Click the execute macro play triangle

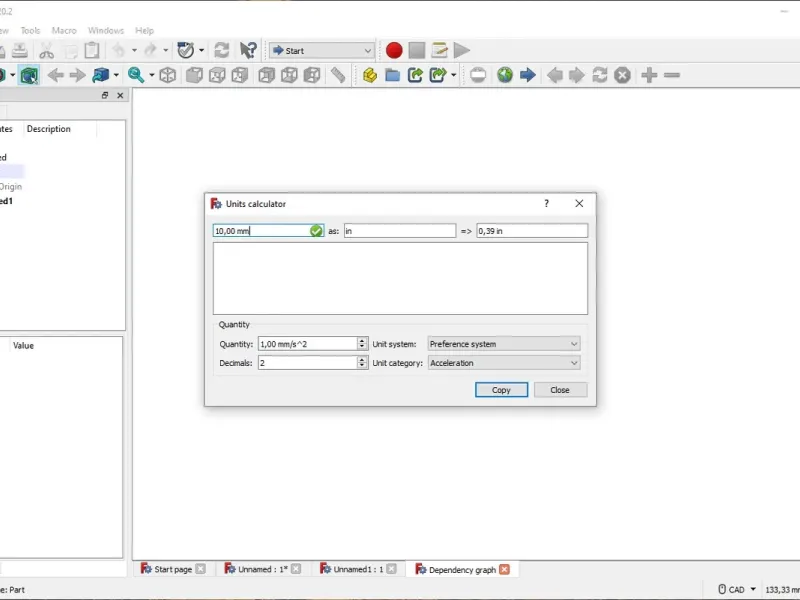[x=462, y=51]
